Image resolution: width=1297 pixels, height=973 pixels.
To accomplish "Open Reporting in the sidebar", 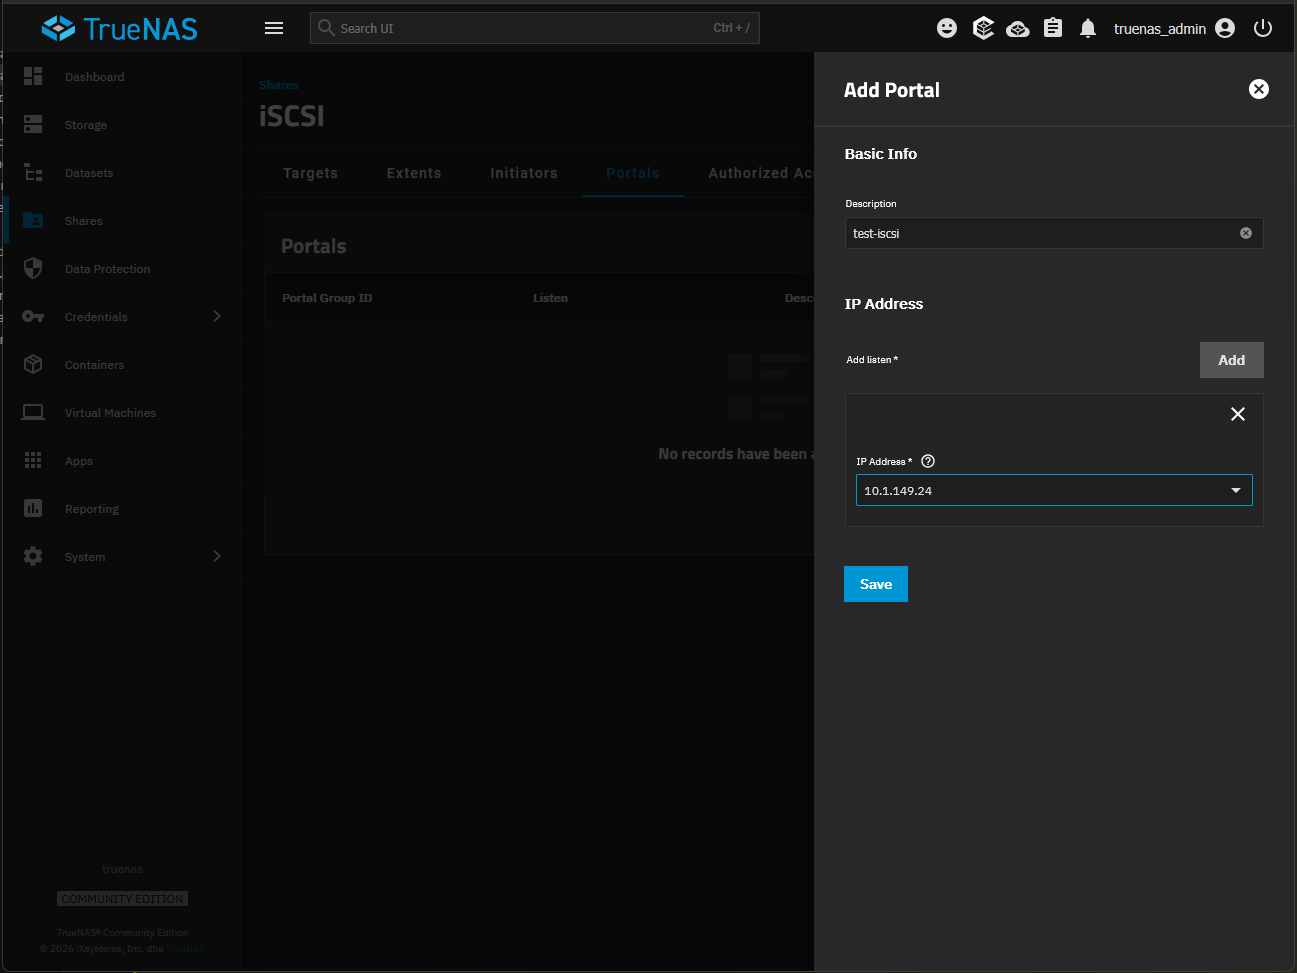I will coord(92,509).
